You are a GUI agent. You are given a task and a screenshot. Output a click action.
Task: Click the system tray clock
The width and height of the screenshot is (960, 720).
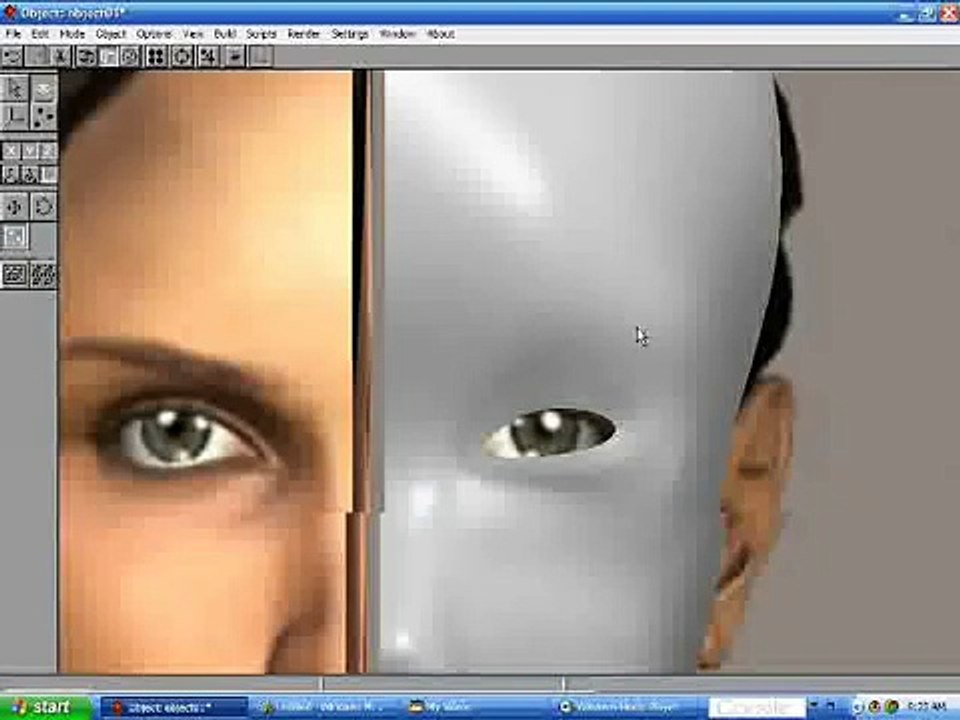click(929, 708)
